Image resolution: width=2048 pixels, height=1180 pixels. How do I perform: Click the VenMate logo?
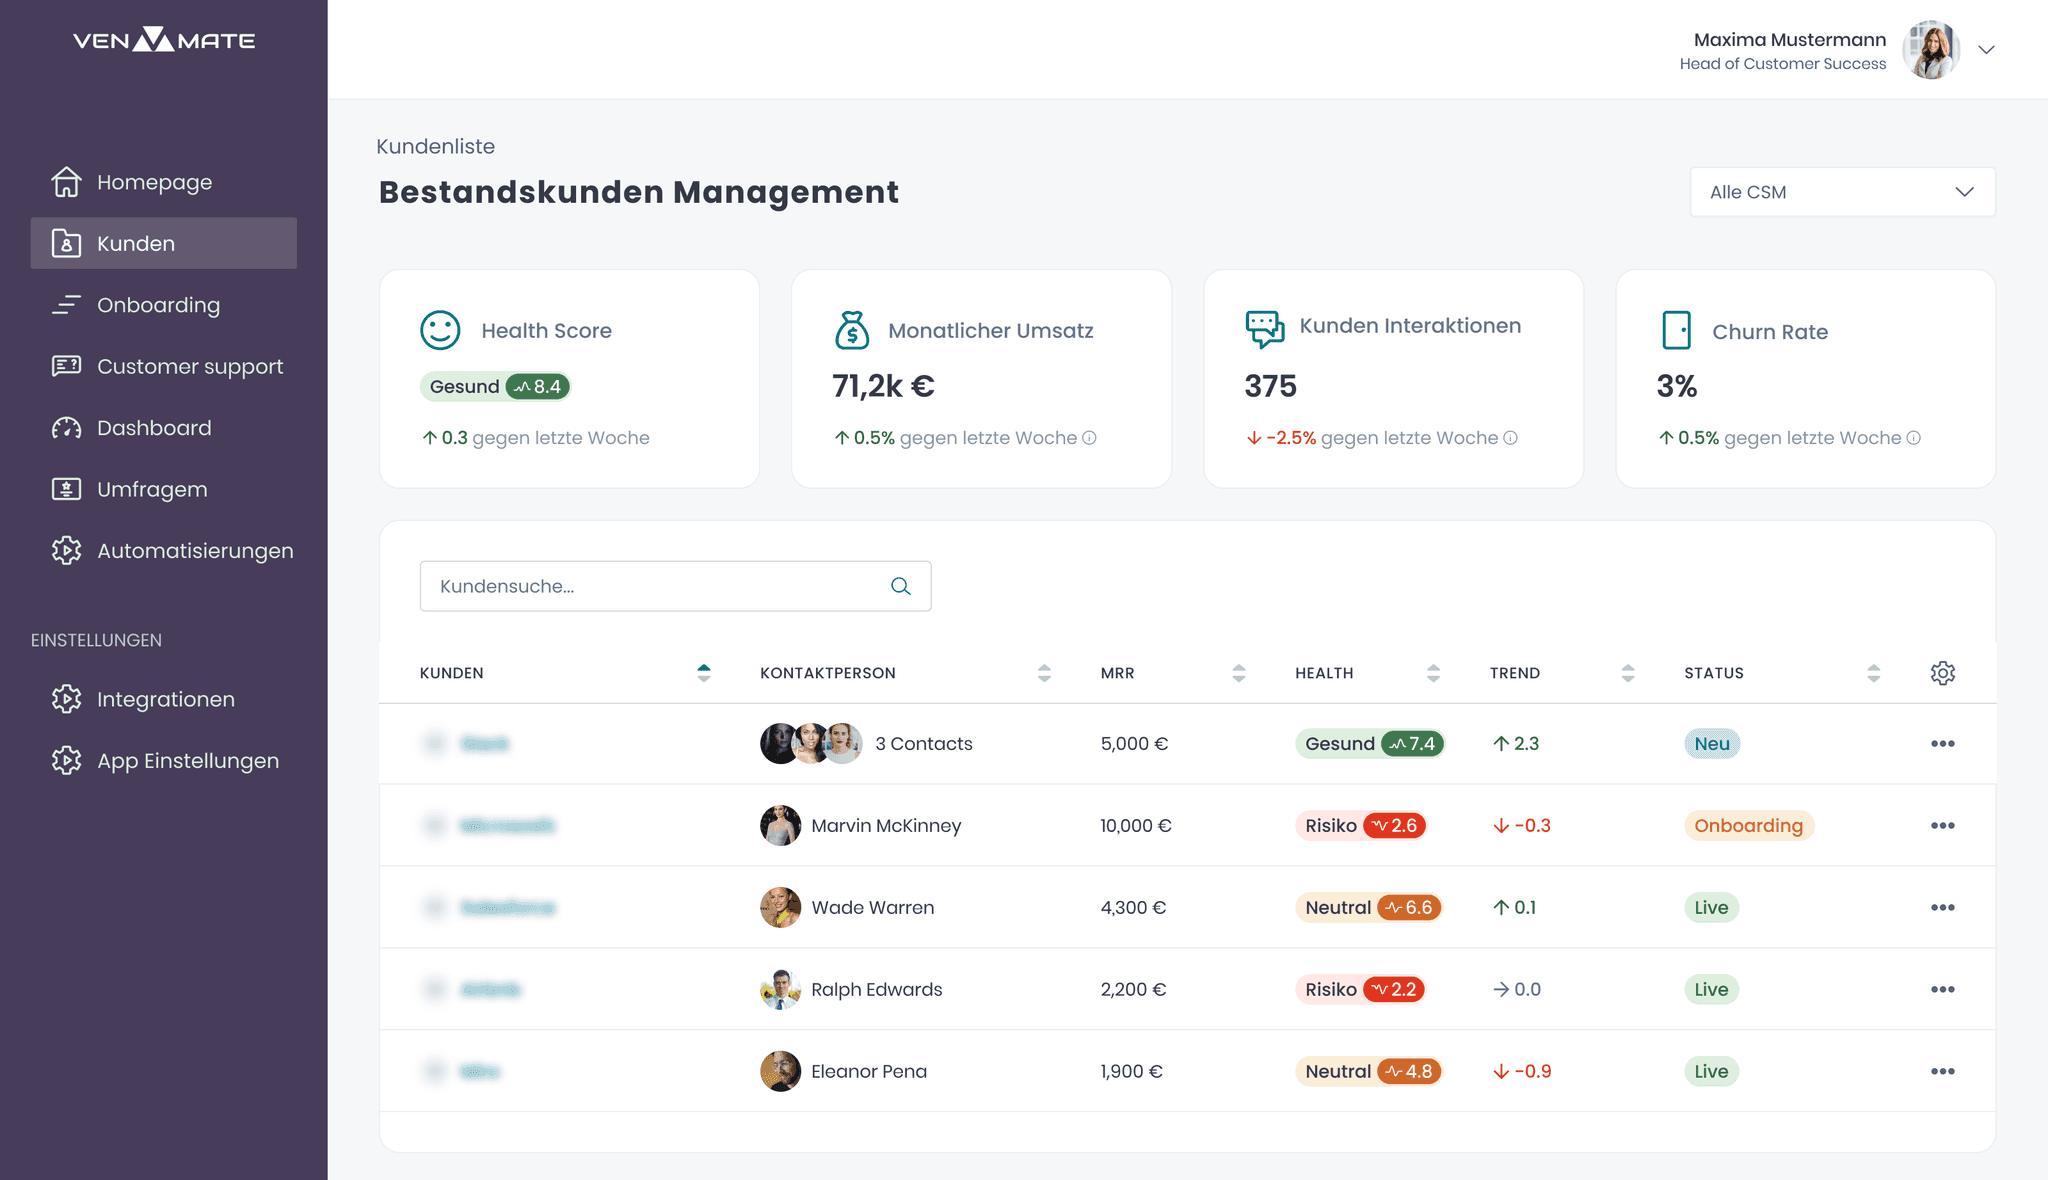click(164, 40)
